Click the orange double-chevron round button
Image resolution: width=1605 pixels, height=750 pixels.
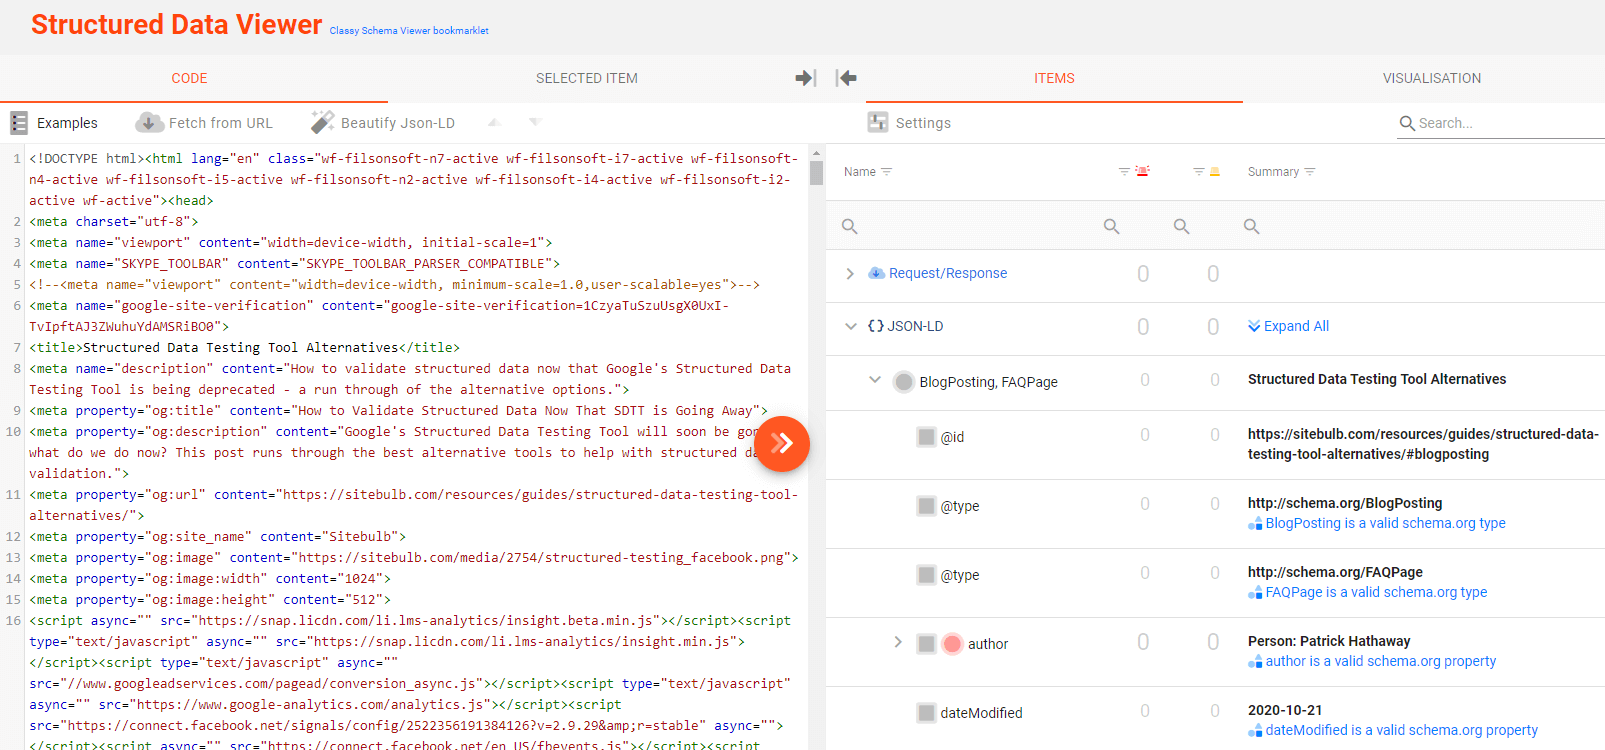point(782,443)
